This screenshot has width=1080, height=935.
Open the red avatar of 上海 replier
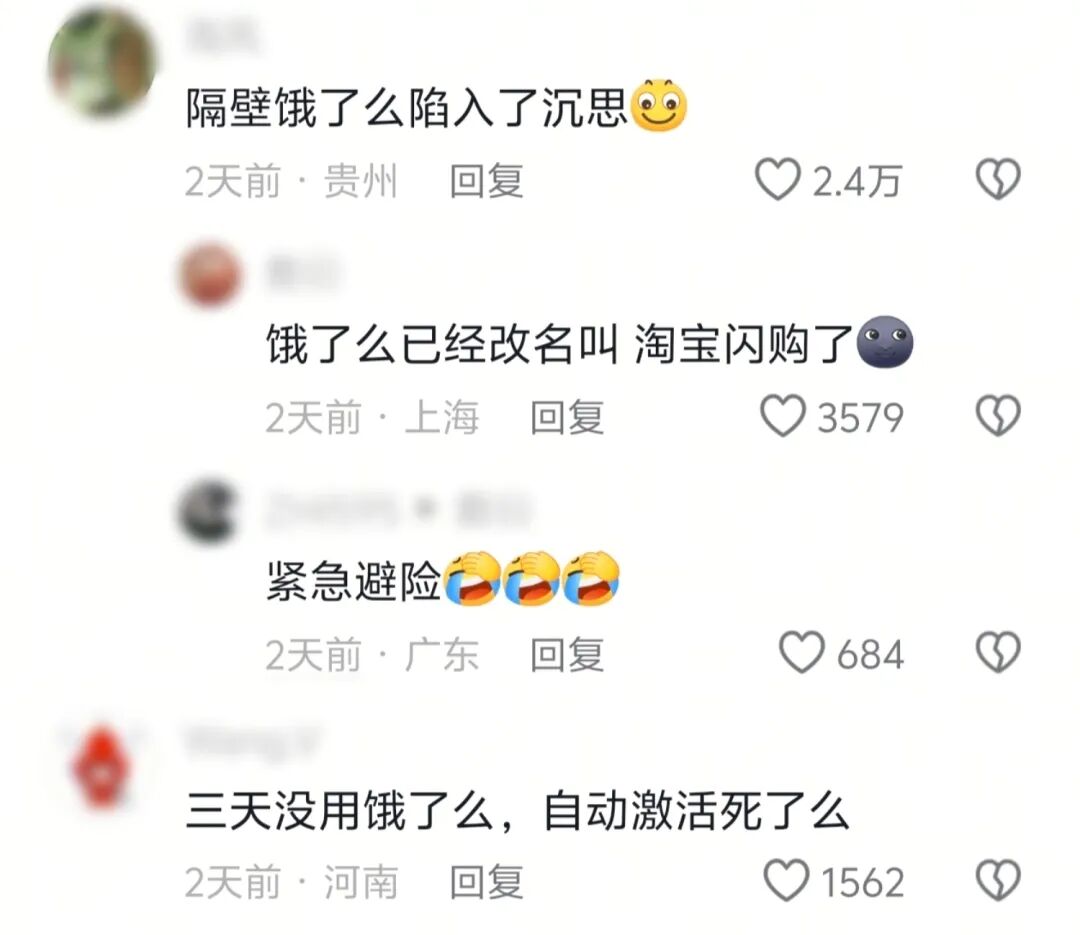(210, 274)
